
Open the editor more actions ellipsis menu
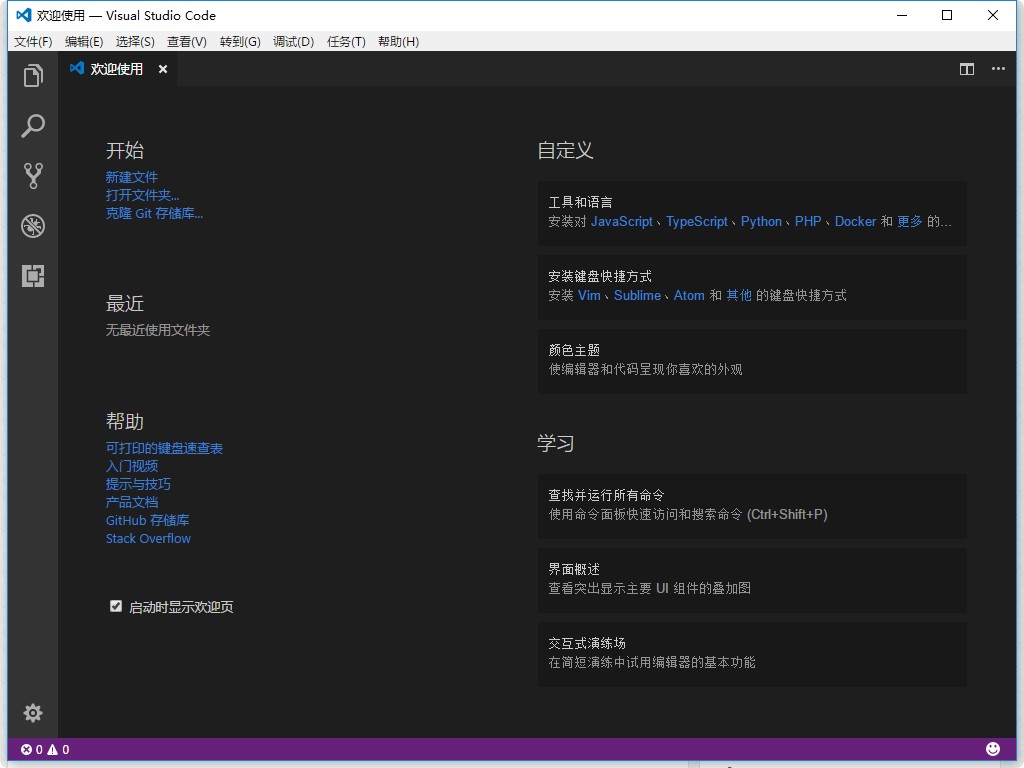coord(998,69)
